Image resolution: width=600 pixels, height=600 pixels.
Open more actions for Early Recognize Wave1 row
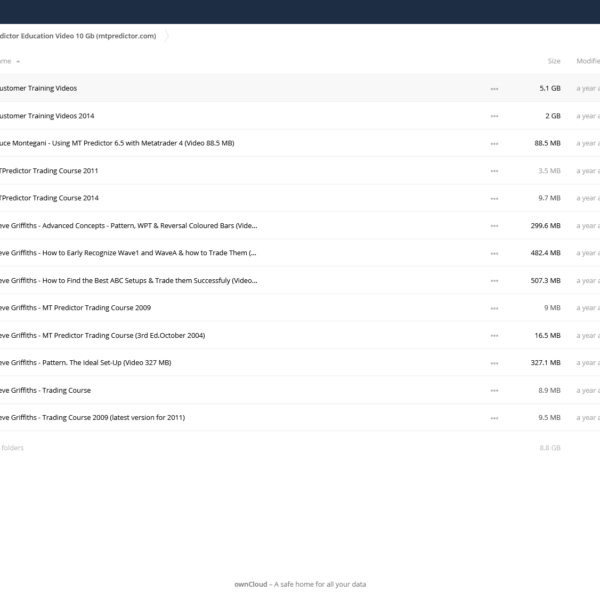coord(494,253)
